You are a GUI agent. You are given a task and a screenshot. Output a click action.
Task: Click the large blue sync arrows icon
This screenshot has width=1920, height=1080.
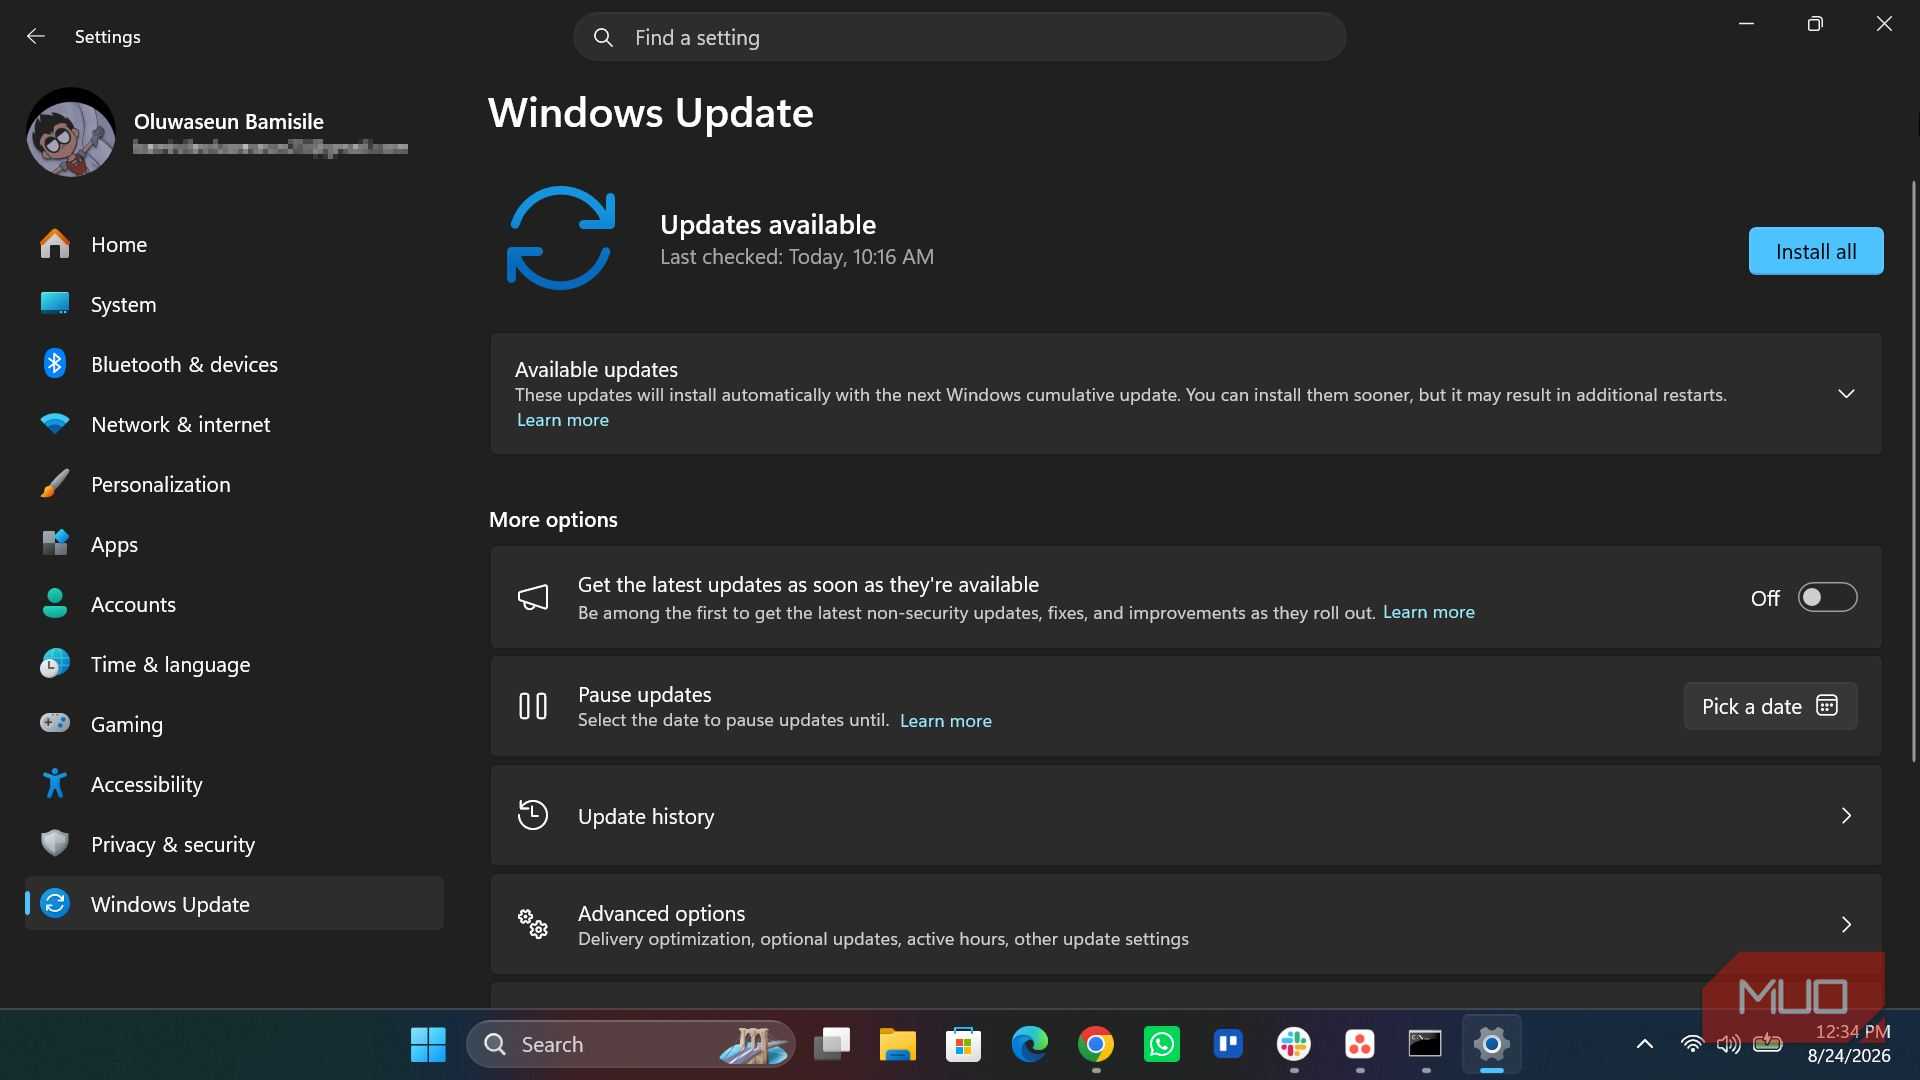click(x=561, y=239)
